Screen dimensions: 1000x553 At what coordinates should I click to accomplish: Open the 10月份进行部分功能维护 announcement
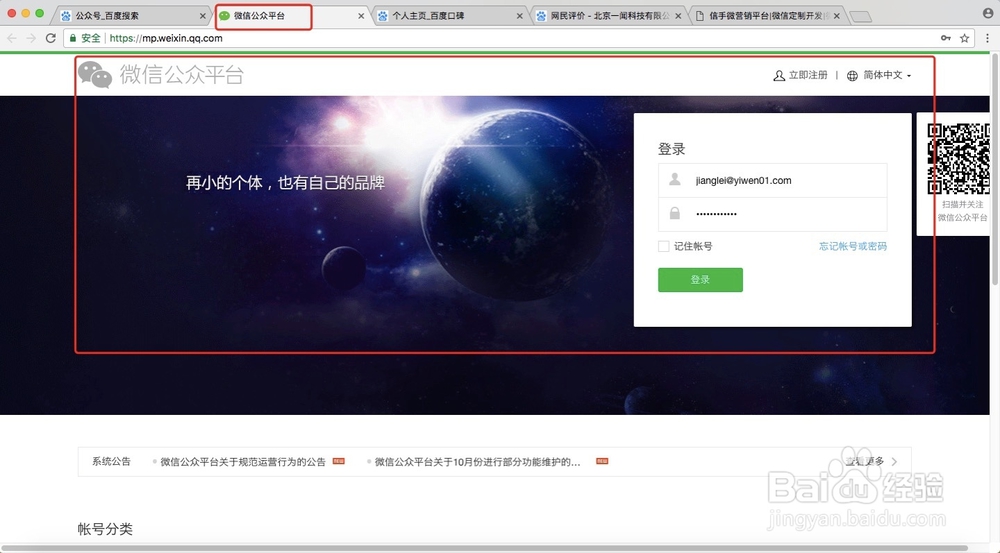(x=478, y=462)
